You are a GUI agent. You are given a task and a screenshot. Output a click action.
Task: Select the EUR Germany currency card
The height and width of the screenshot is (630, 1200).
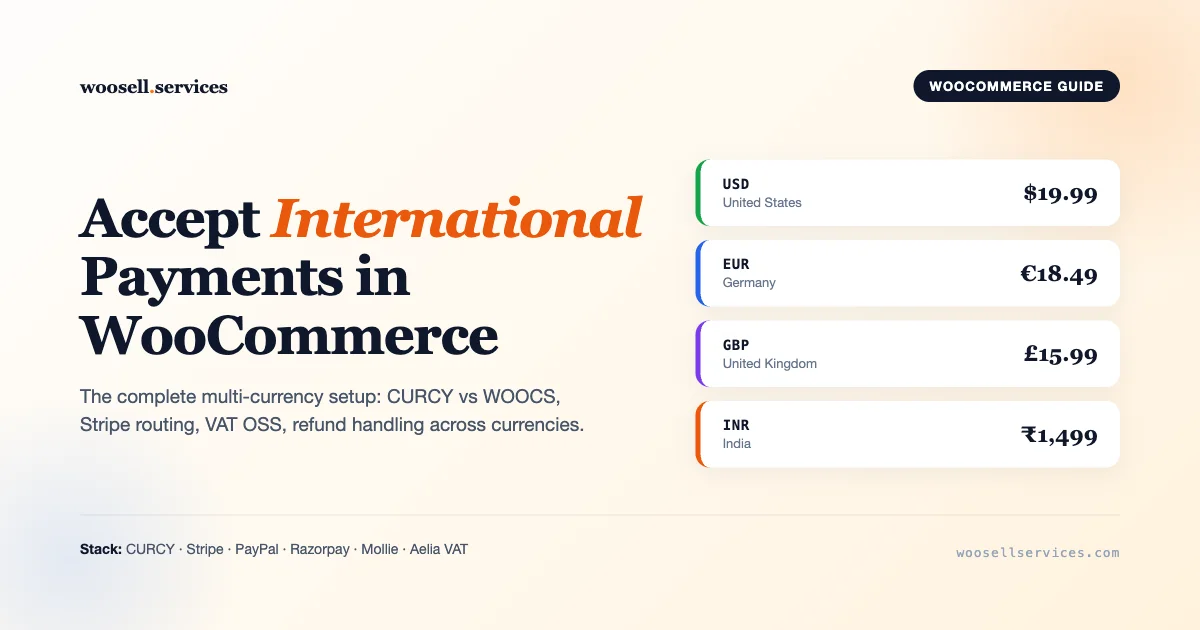click(906, 273)
